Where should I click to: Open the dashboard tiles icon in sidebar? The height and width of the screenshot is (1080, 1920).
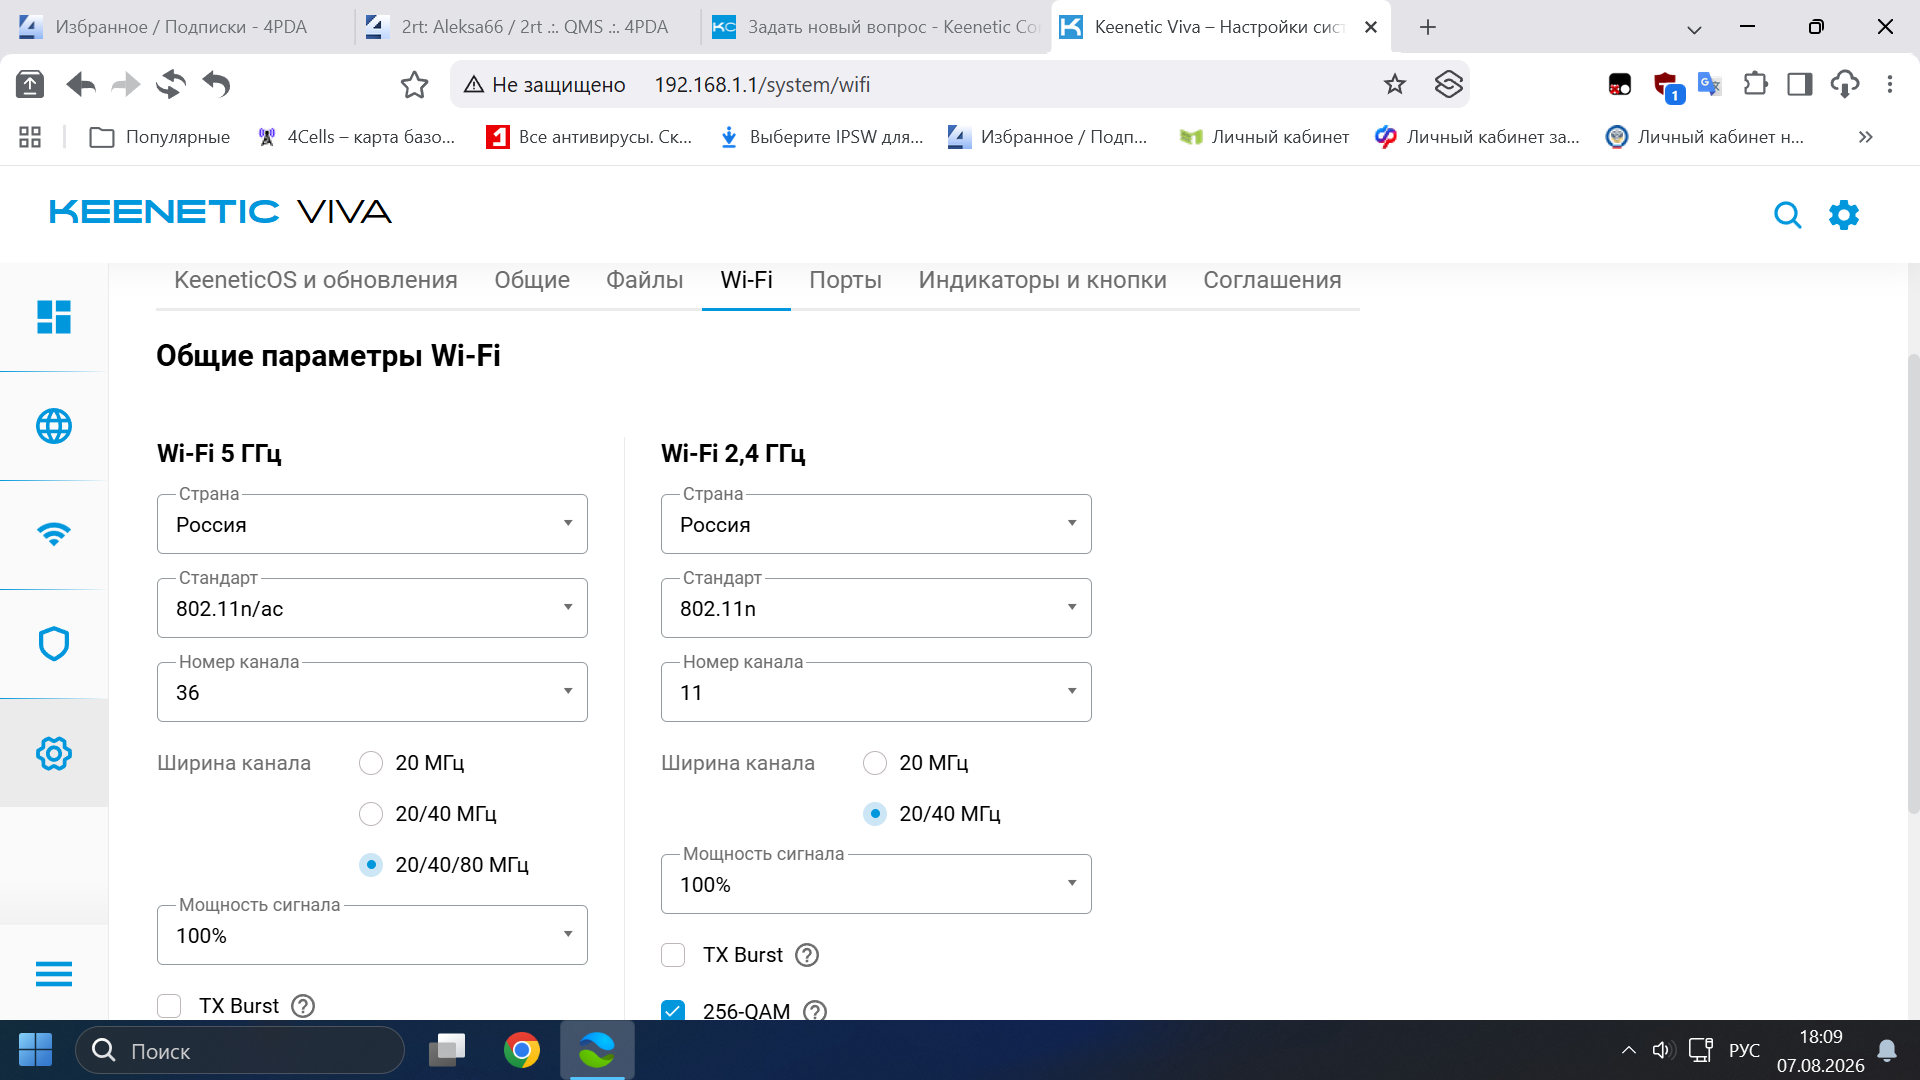click(x=54, y=317)
